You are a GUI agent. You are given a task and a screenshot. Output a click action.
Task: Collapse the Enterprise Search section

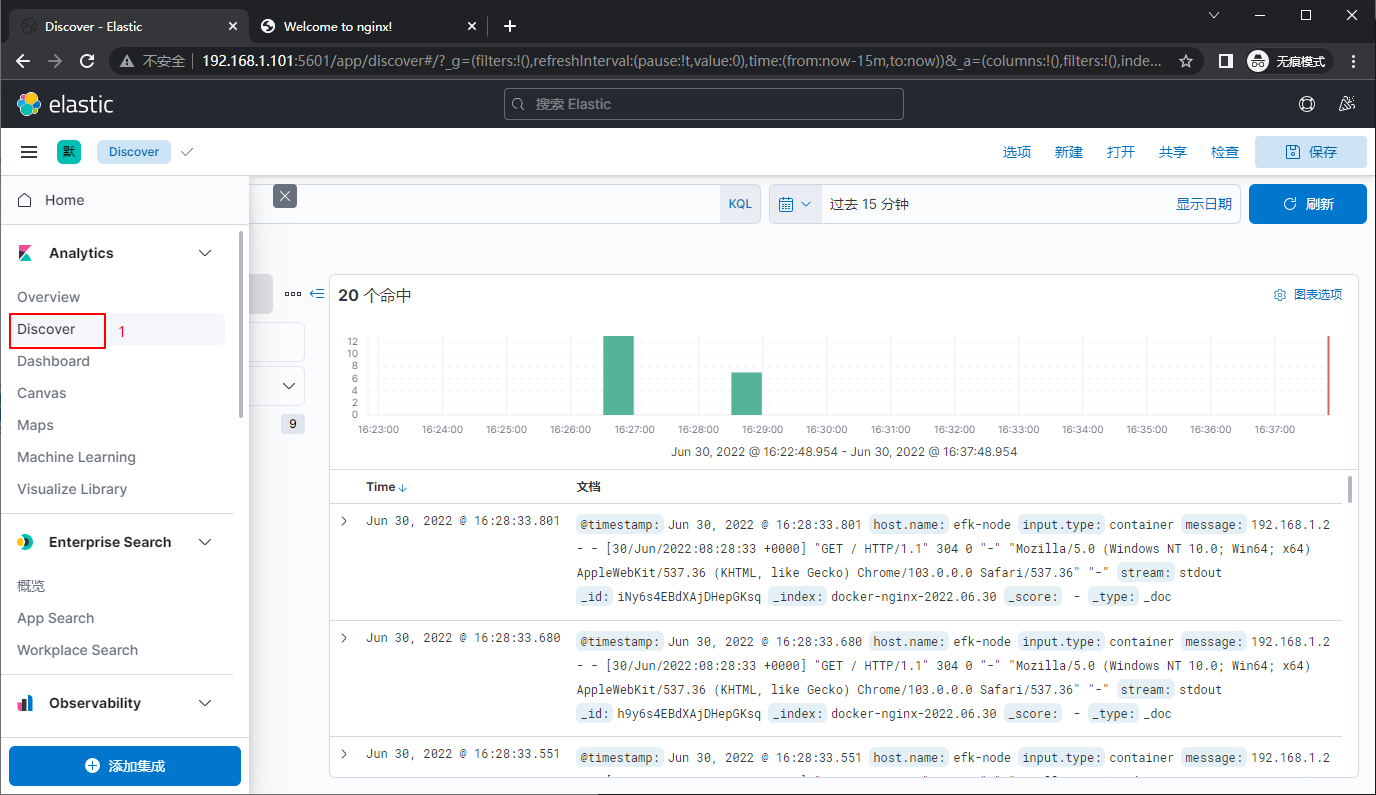click(205, 542)
